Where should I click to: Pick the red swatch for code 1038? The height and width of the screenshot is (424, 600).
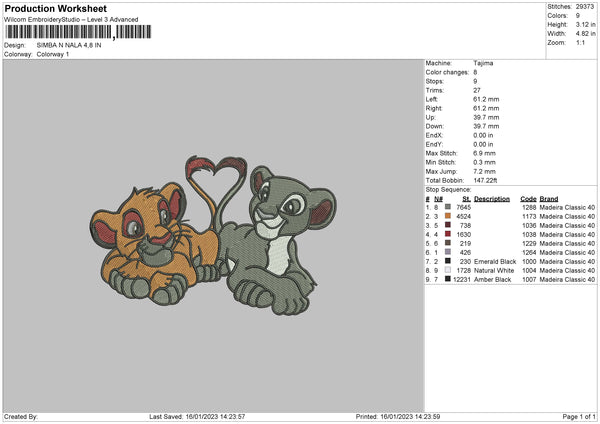(x=446, y=234)
